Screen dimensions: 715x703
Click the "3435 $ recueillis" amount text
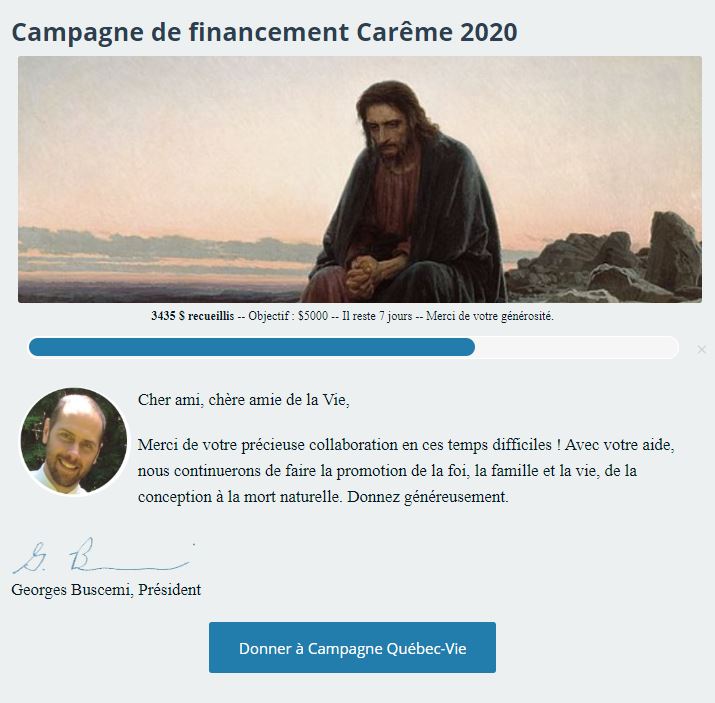tap(192, 316)
